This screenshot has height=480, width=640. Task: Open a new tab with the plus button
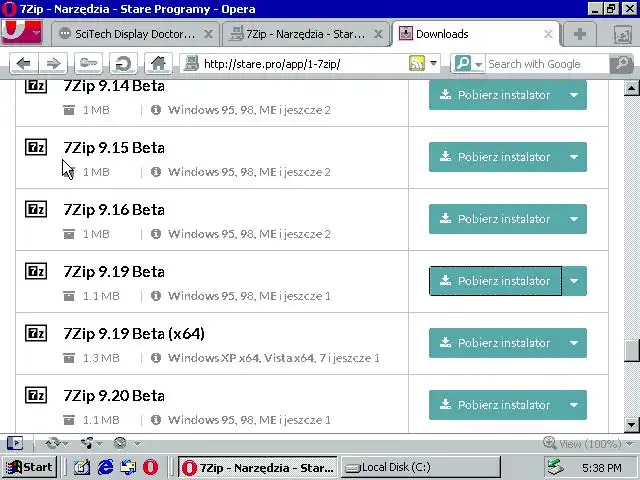580,34
